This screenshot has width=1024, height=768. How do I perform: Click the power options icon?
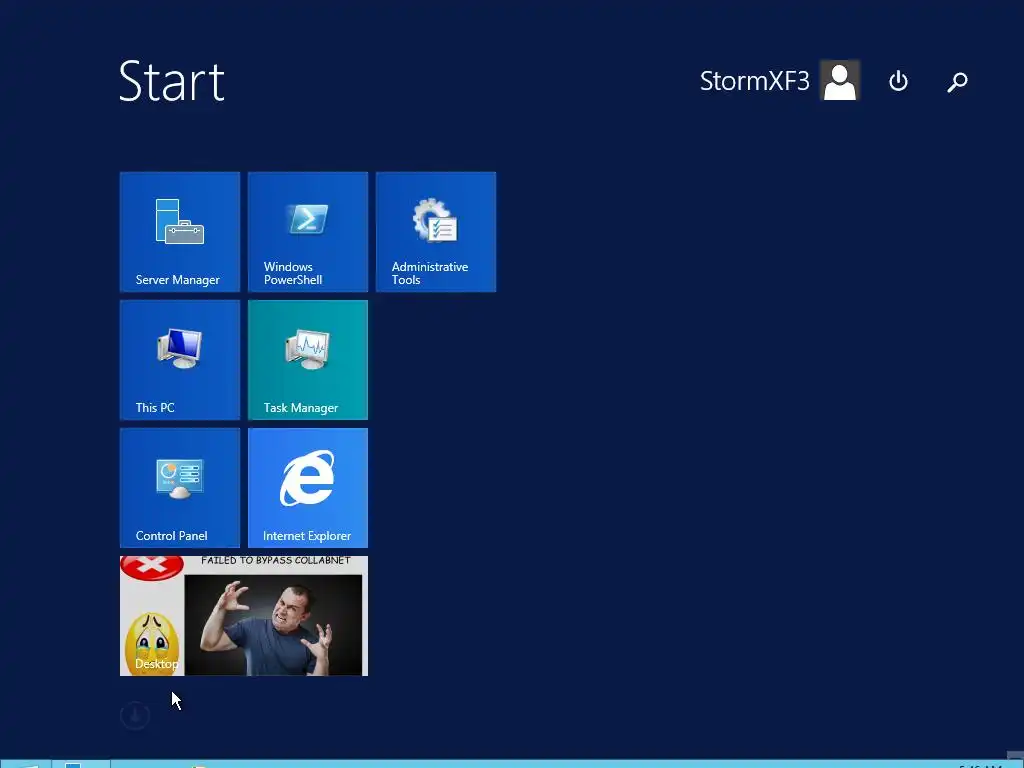(899, 81)
